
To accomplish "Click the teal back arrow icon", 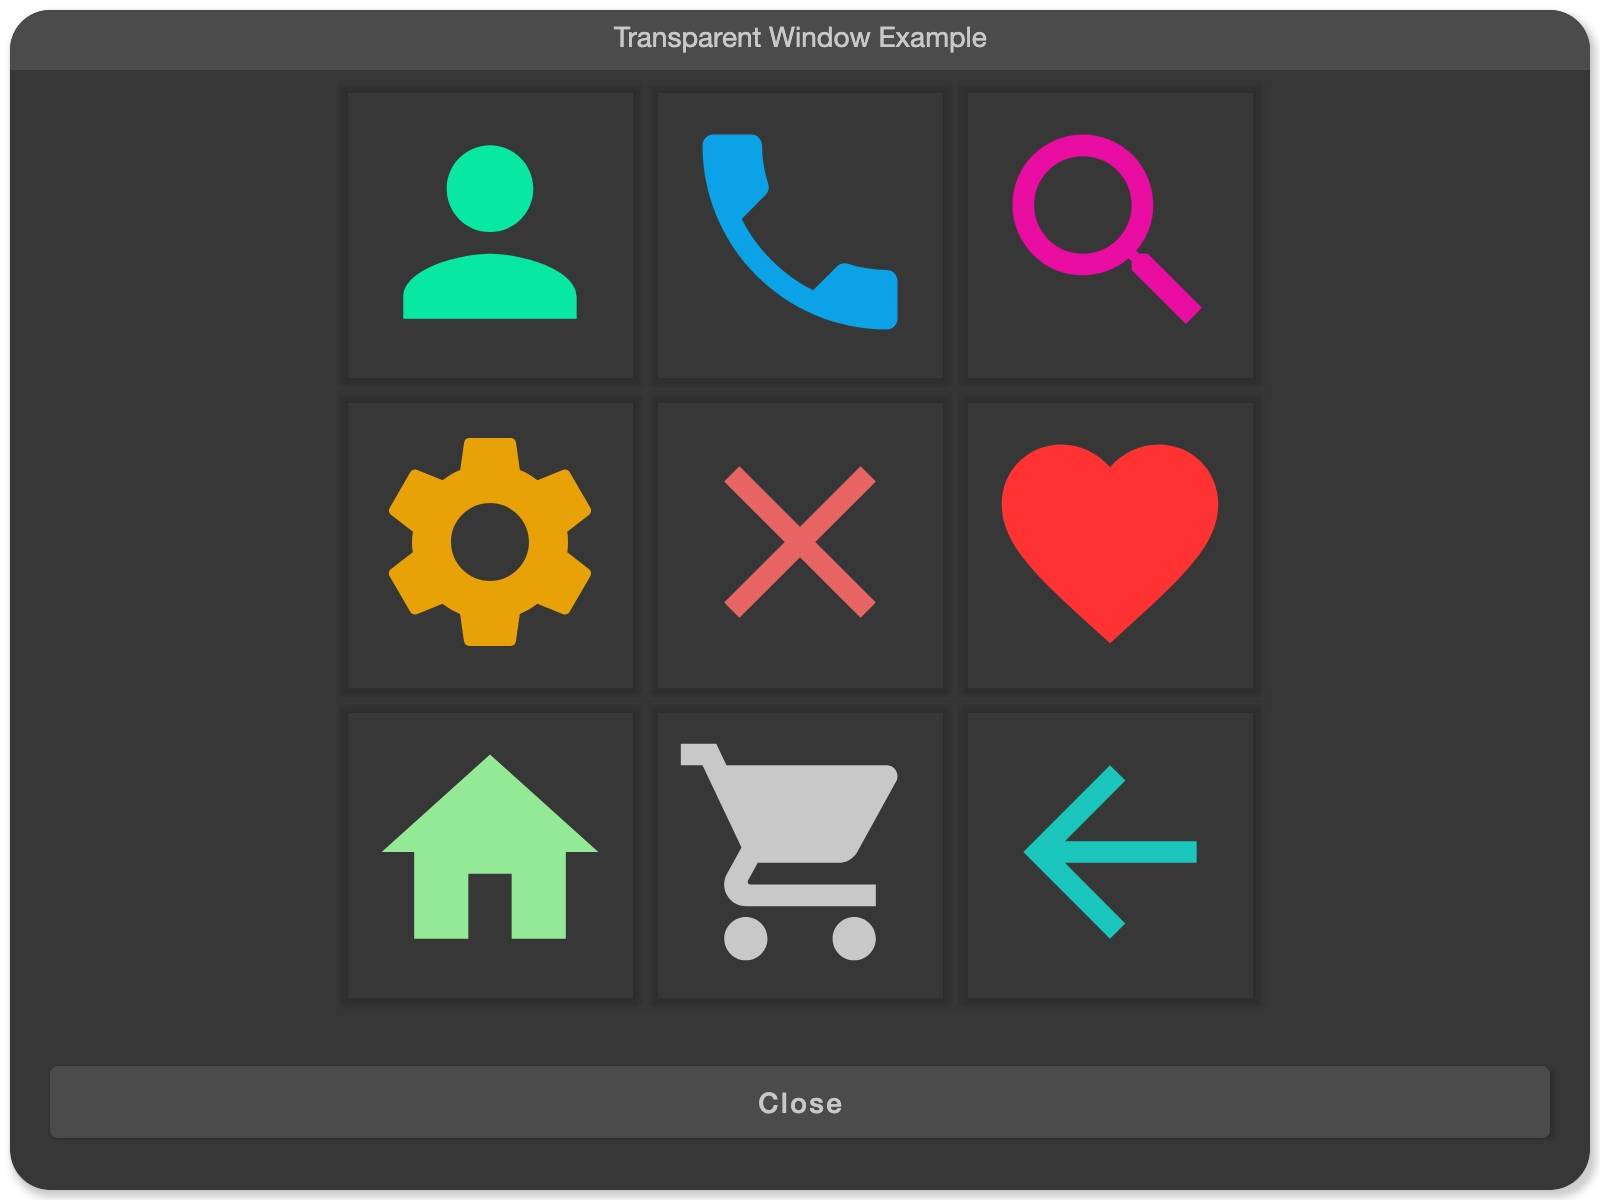I will tap(1110, 852).
